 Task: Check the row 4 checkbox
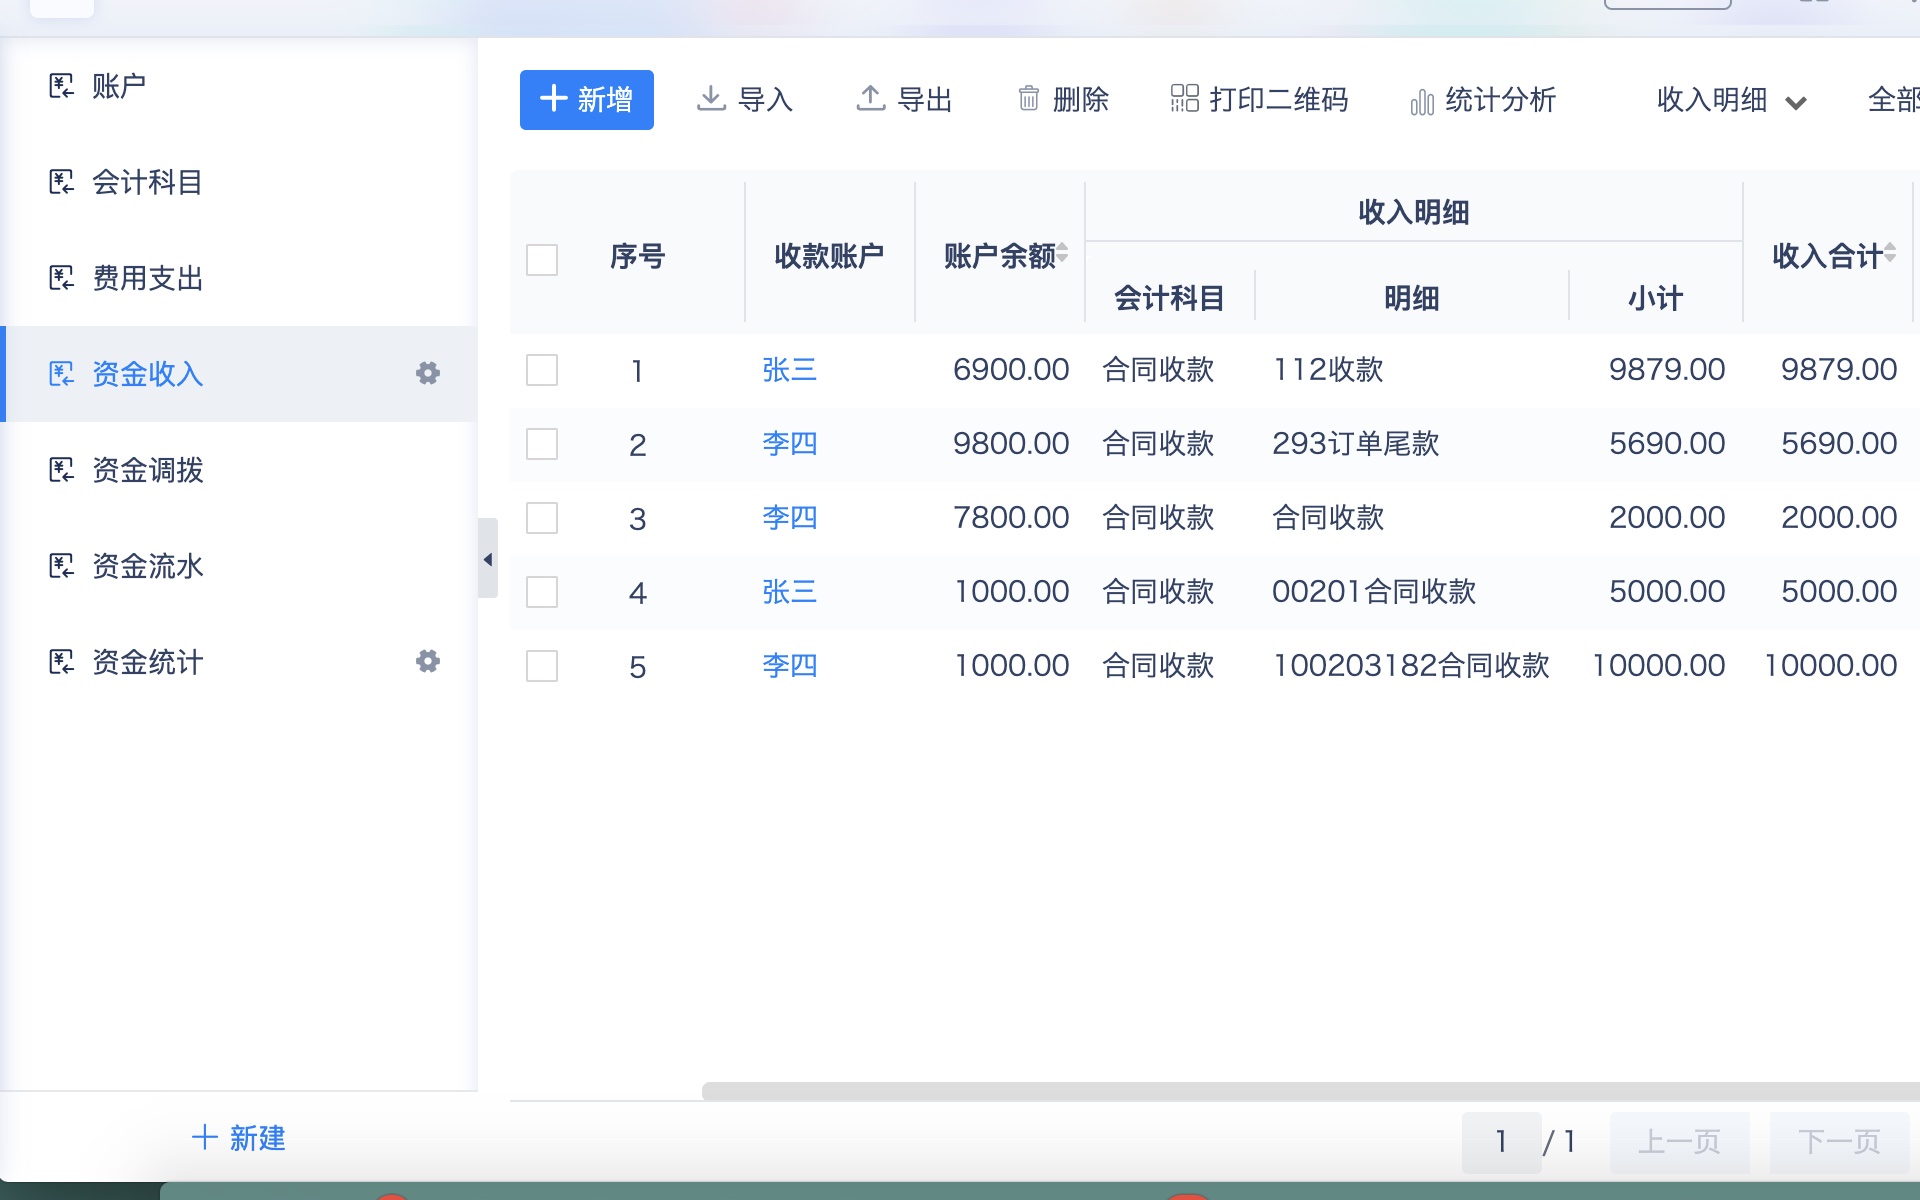(542, 592)
